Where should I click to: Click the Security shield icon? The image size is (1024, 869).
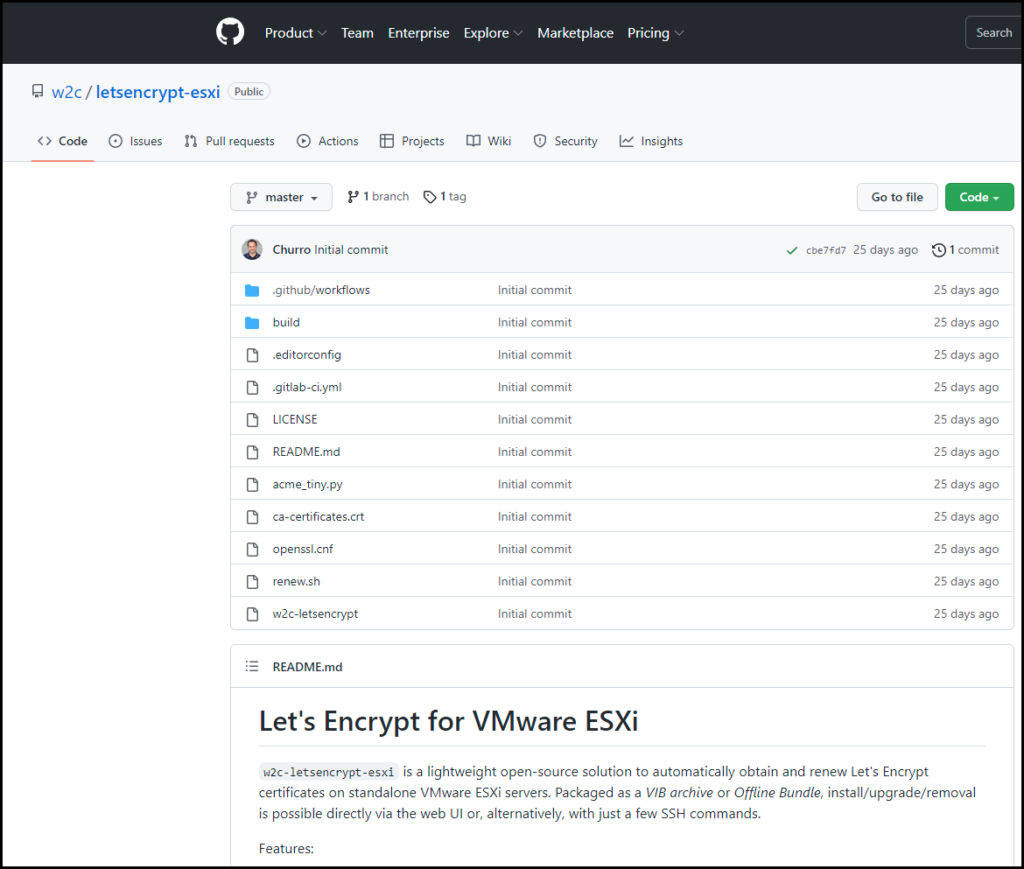[x=538, y=141]
